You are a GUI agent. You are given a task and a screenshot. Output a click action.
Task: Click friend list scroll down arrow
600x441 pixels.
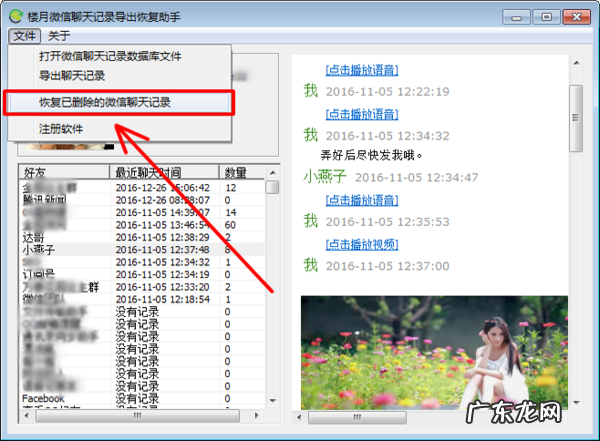[272, 401]
